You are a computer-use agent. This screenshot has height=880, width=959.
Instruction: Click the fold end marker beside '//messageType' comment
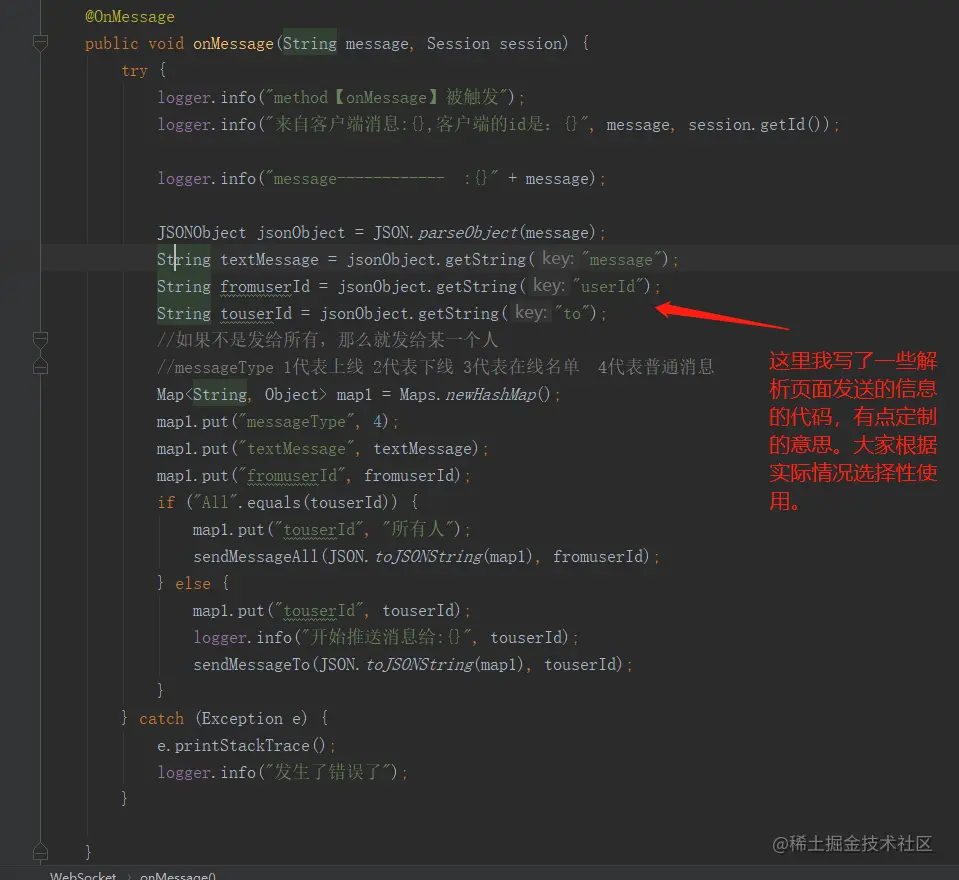(40, 367)
